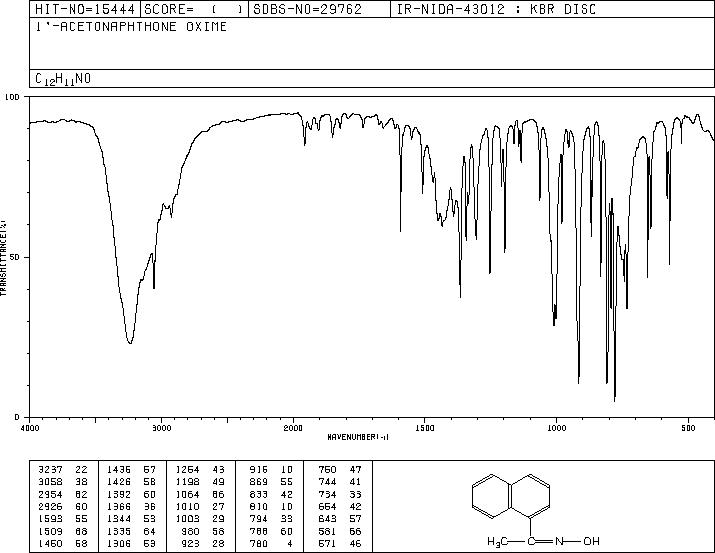Click the 1593 entry in the peak table
This screenshot has width=715, height=553.
(x=50, y=519)
